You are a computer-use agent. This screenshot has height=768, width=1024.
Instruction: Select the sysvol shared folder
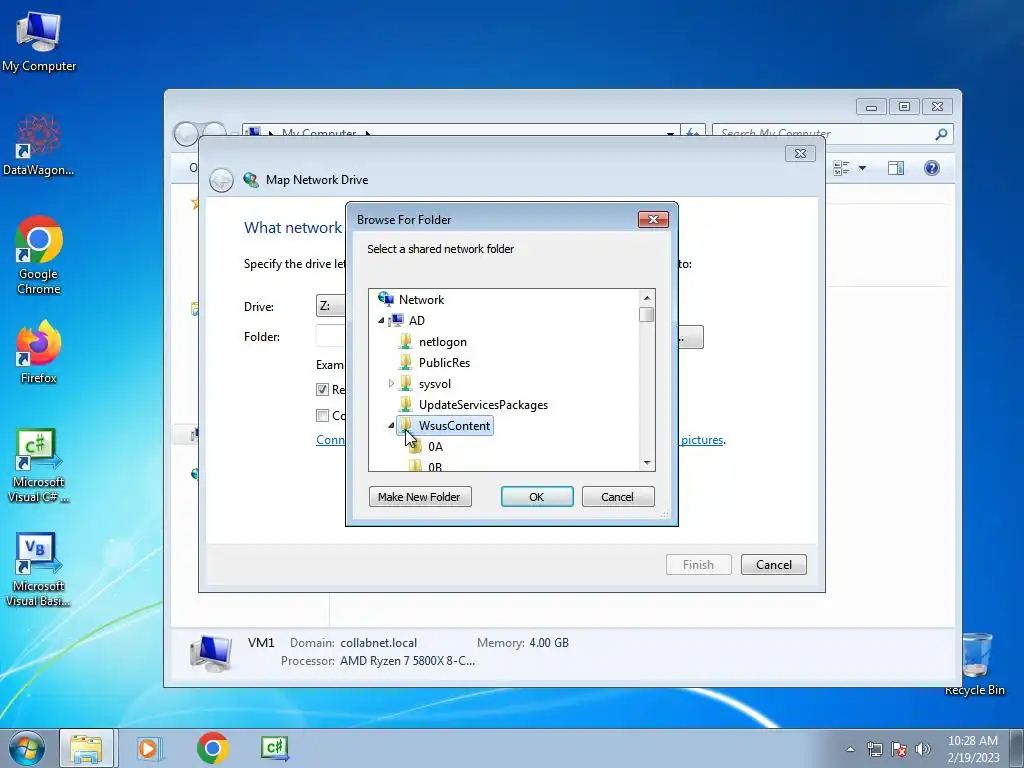click(x=435, y=383)
